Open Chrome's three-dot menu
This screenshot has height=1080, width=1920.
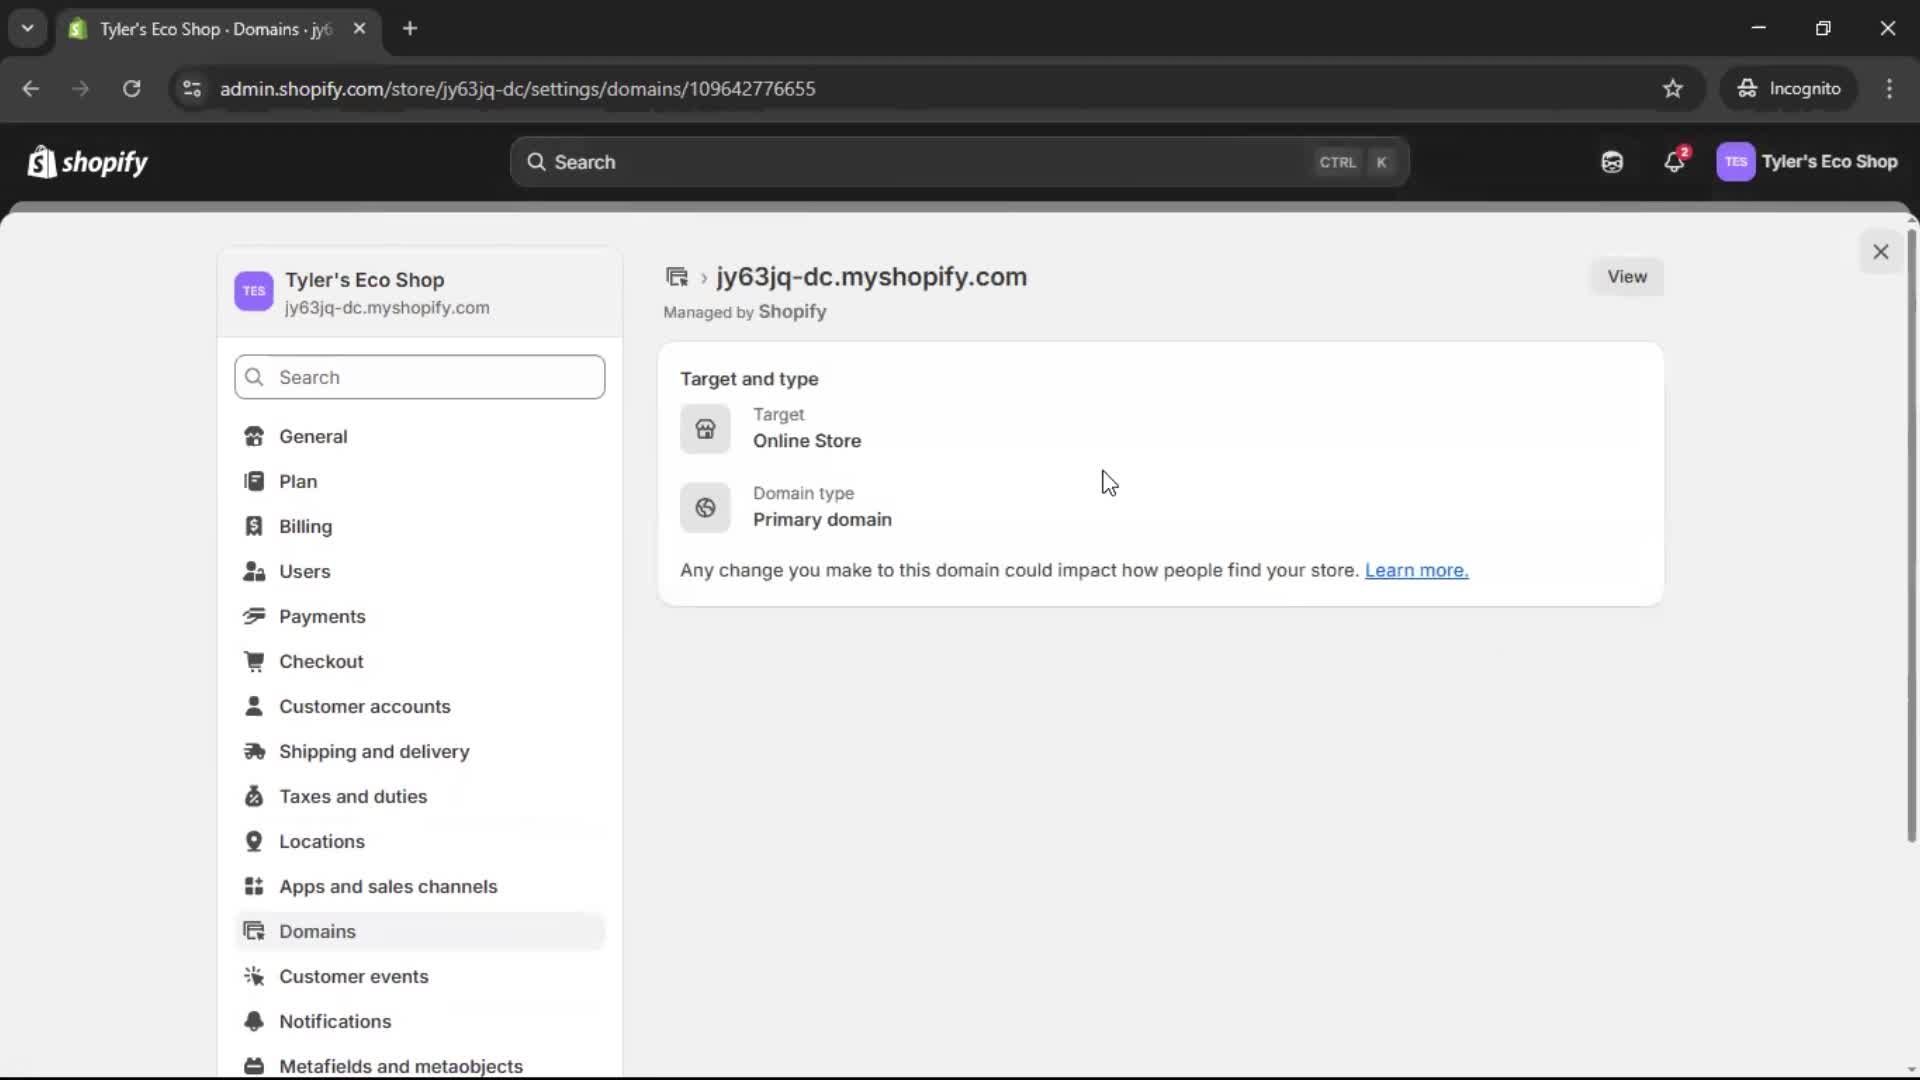[x=1890, y=88]
